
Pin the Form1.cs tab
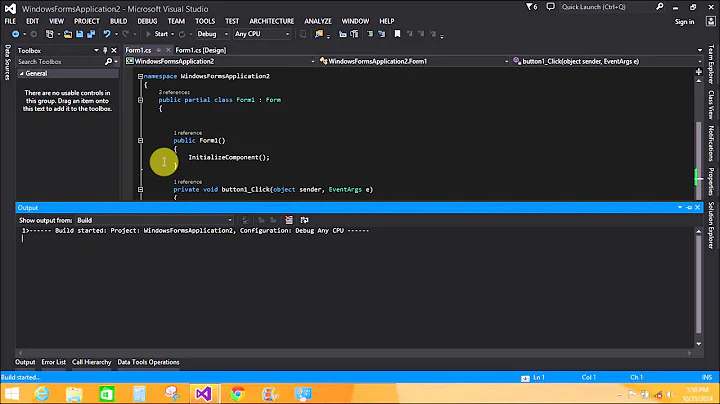coord(158,50)
